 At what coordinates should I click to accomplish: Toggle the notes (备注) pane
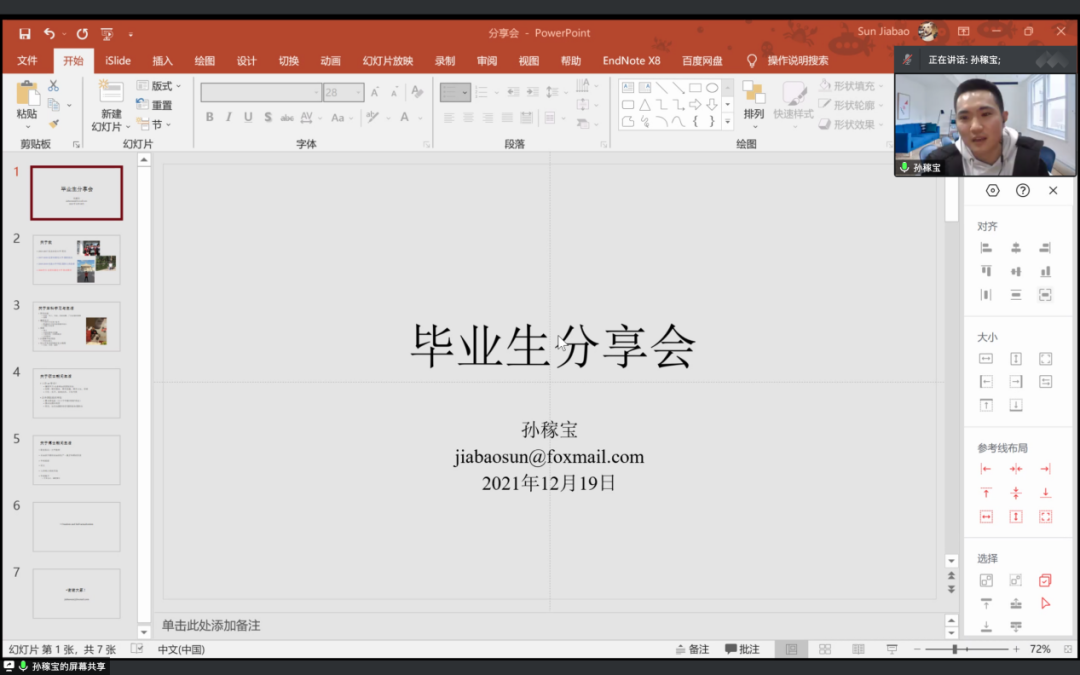click(x=691, y=649)
